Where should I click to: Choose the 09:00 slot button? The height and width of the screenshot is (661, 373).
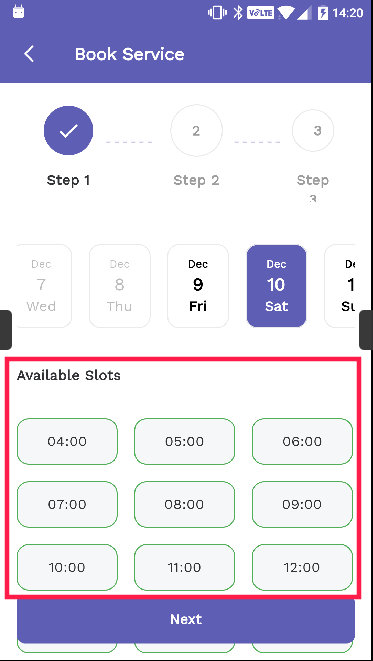point(302,504)
